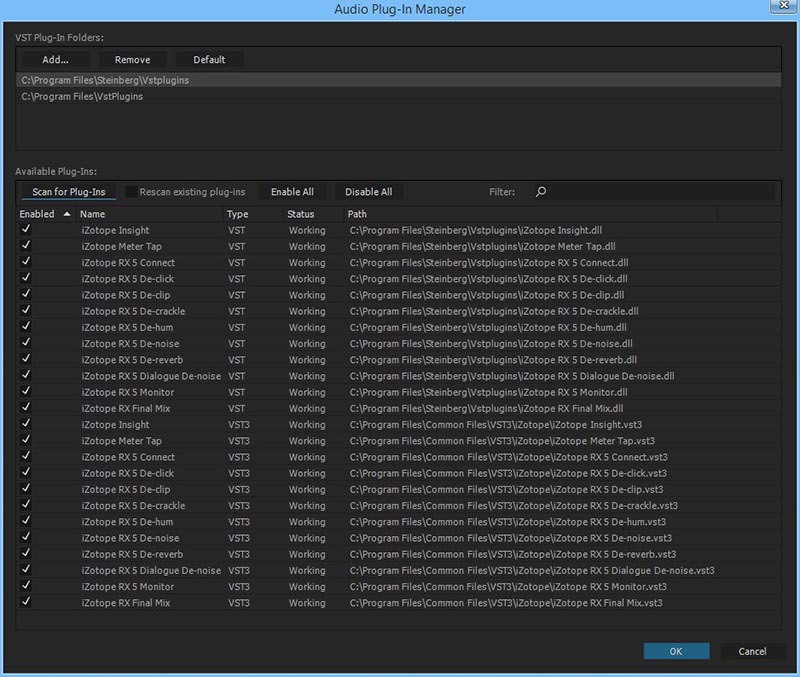Image resolution: width=800 pixels, height=677 pixels.
Task: Toggle iZotope RX 5 Connect VST3 checkbox
Action: point(26,456)
